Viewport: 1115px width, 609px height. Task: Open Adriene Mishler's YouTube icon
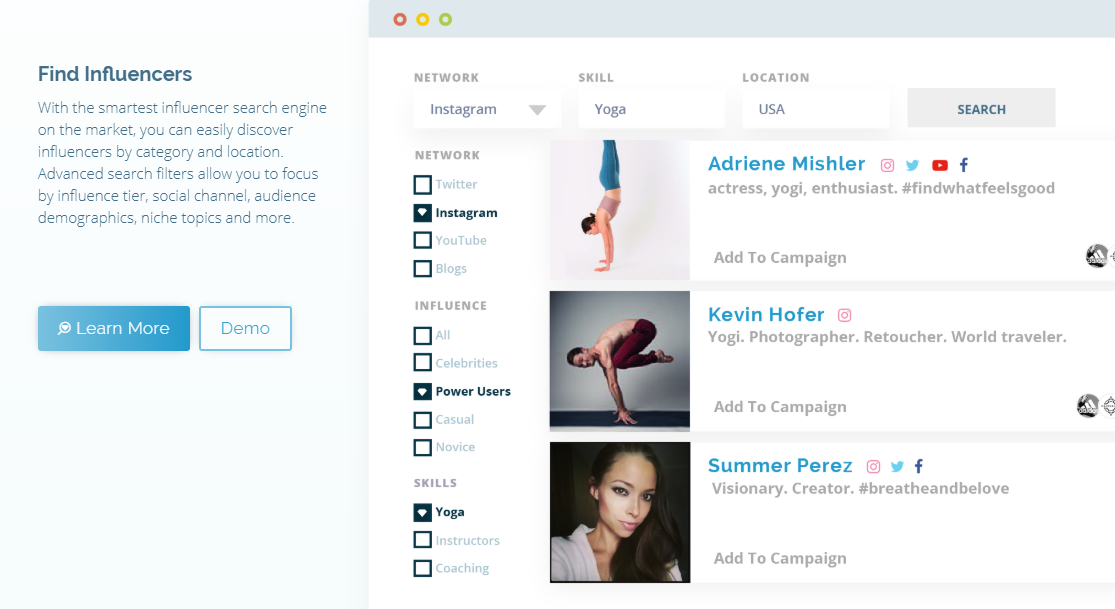point(940,165)
